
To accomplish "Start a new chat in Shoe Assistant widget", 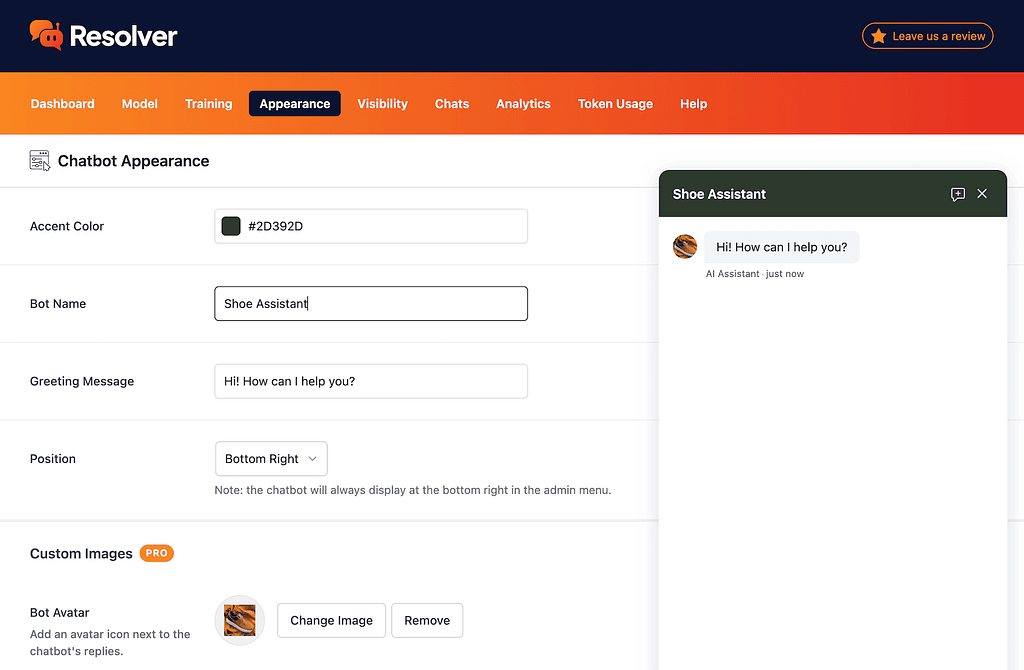I will tap(957, 194).
